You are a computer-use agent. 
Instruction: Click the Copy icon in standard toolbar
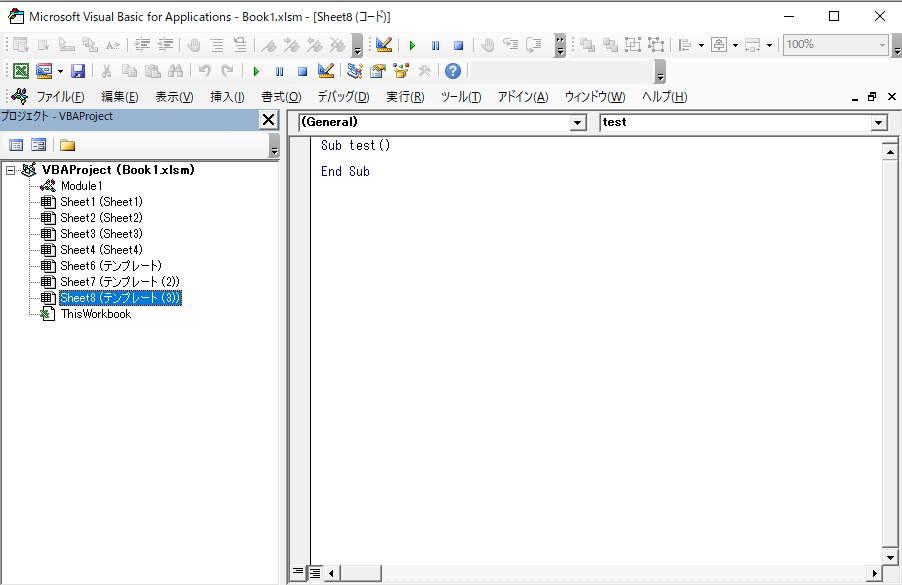129,71
